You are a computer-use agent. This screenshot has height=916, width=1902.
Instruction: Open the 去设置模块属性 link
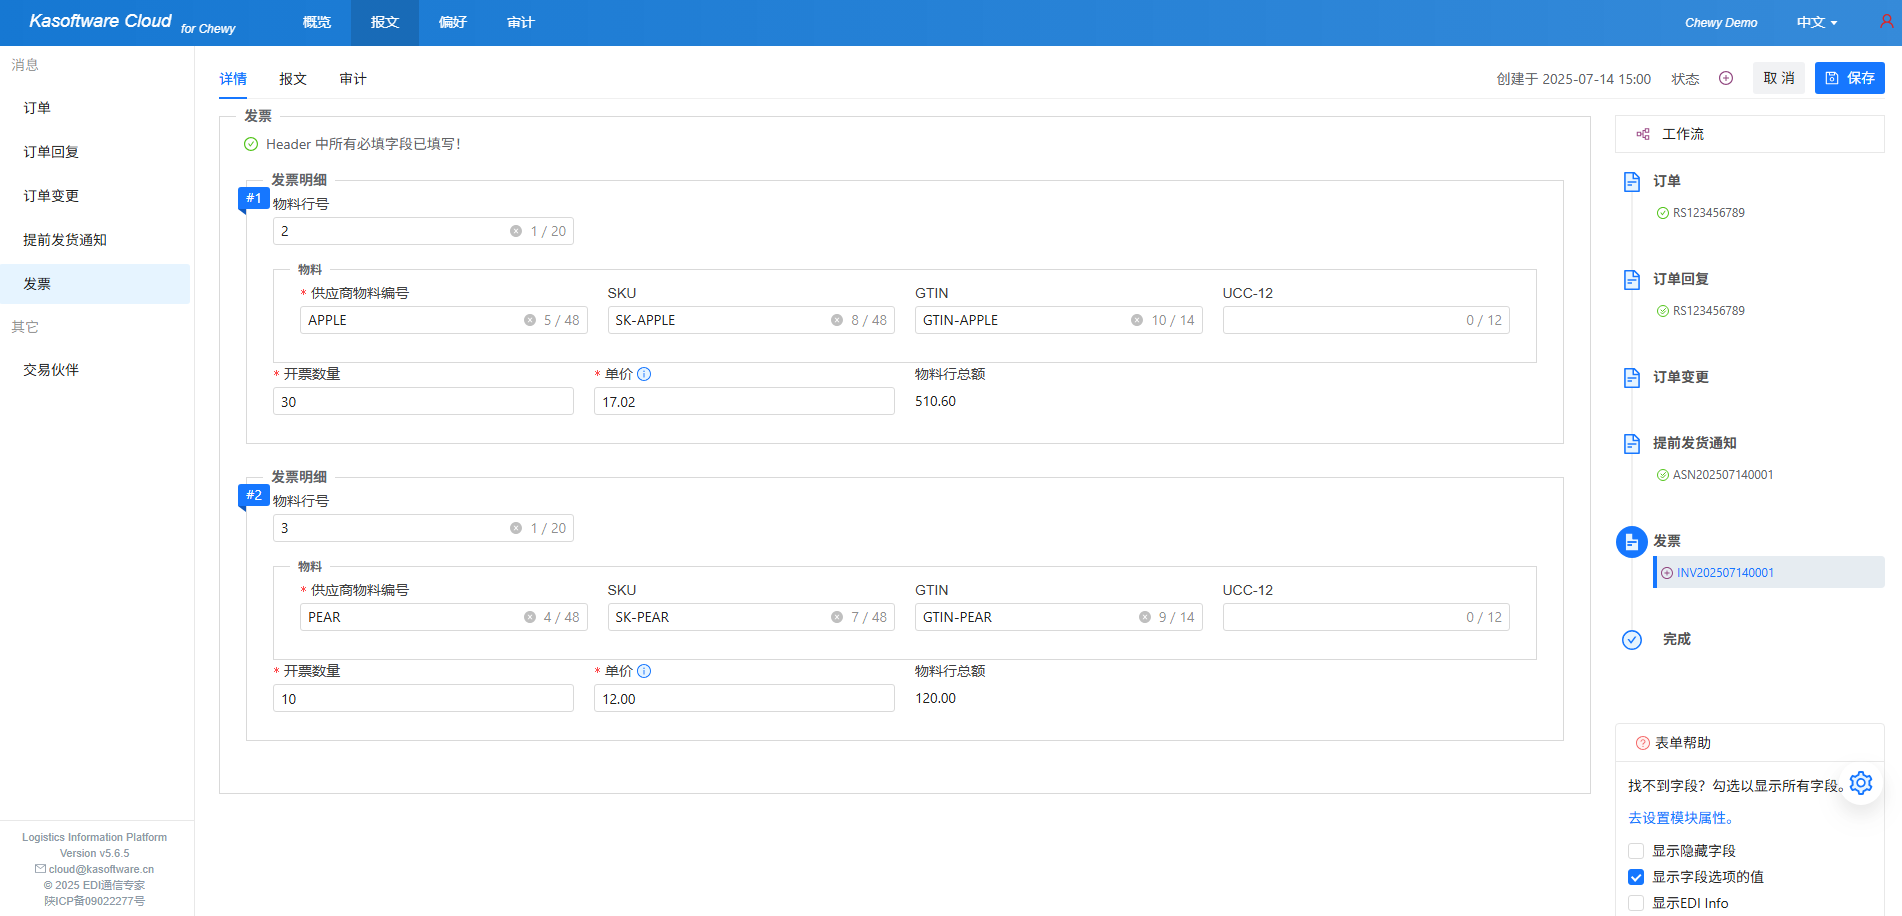[1680, 818]
